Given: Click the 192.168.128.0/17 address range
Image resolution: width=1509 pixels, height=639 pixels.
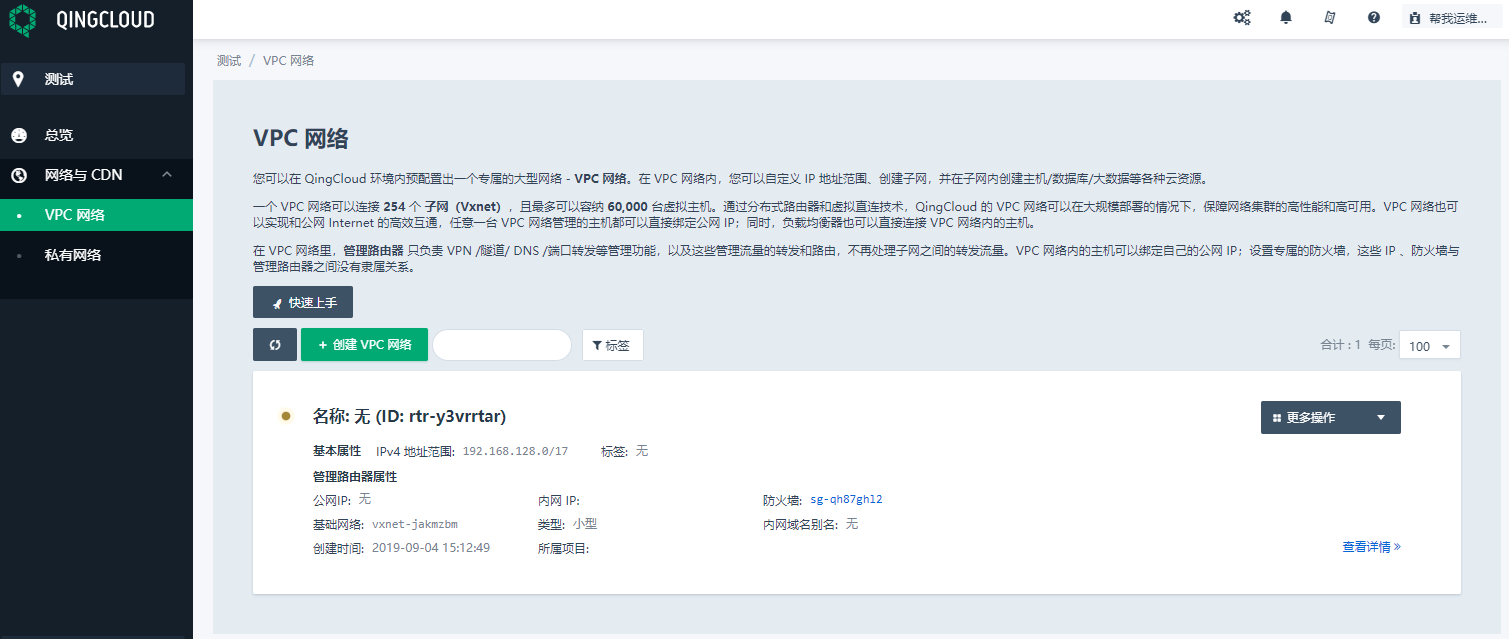Looking at the screenshot, I should click(515, 452).
